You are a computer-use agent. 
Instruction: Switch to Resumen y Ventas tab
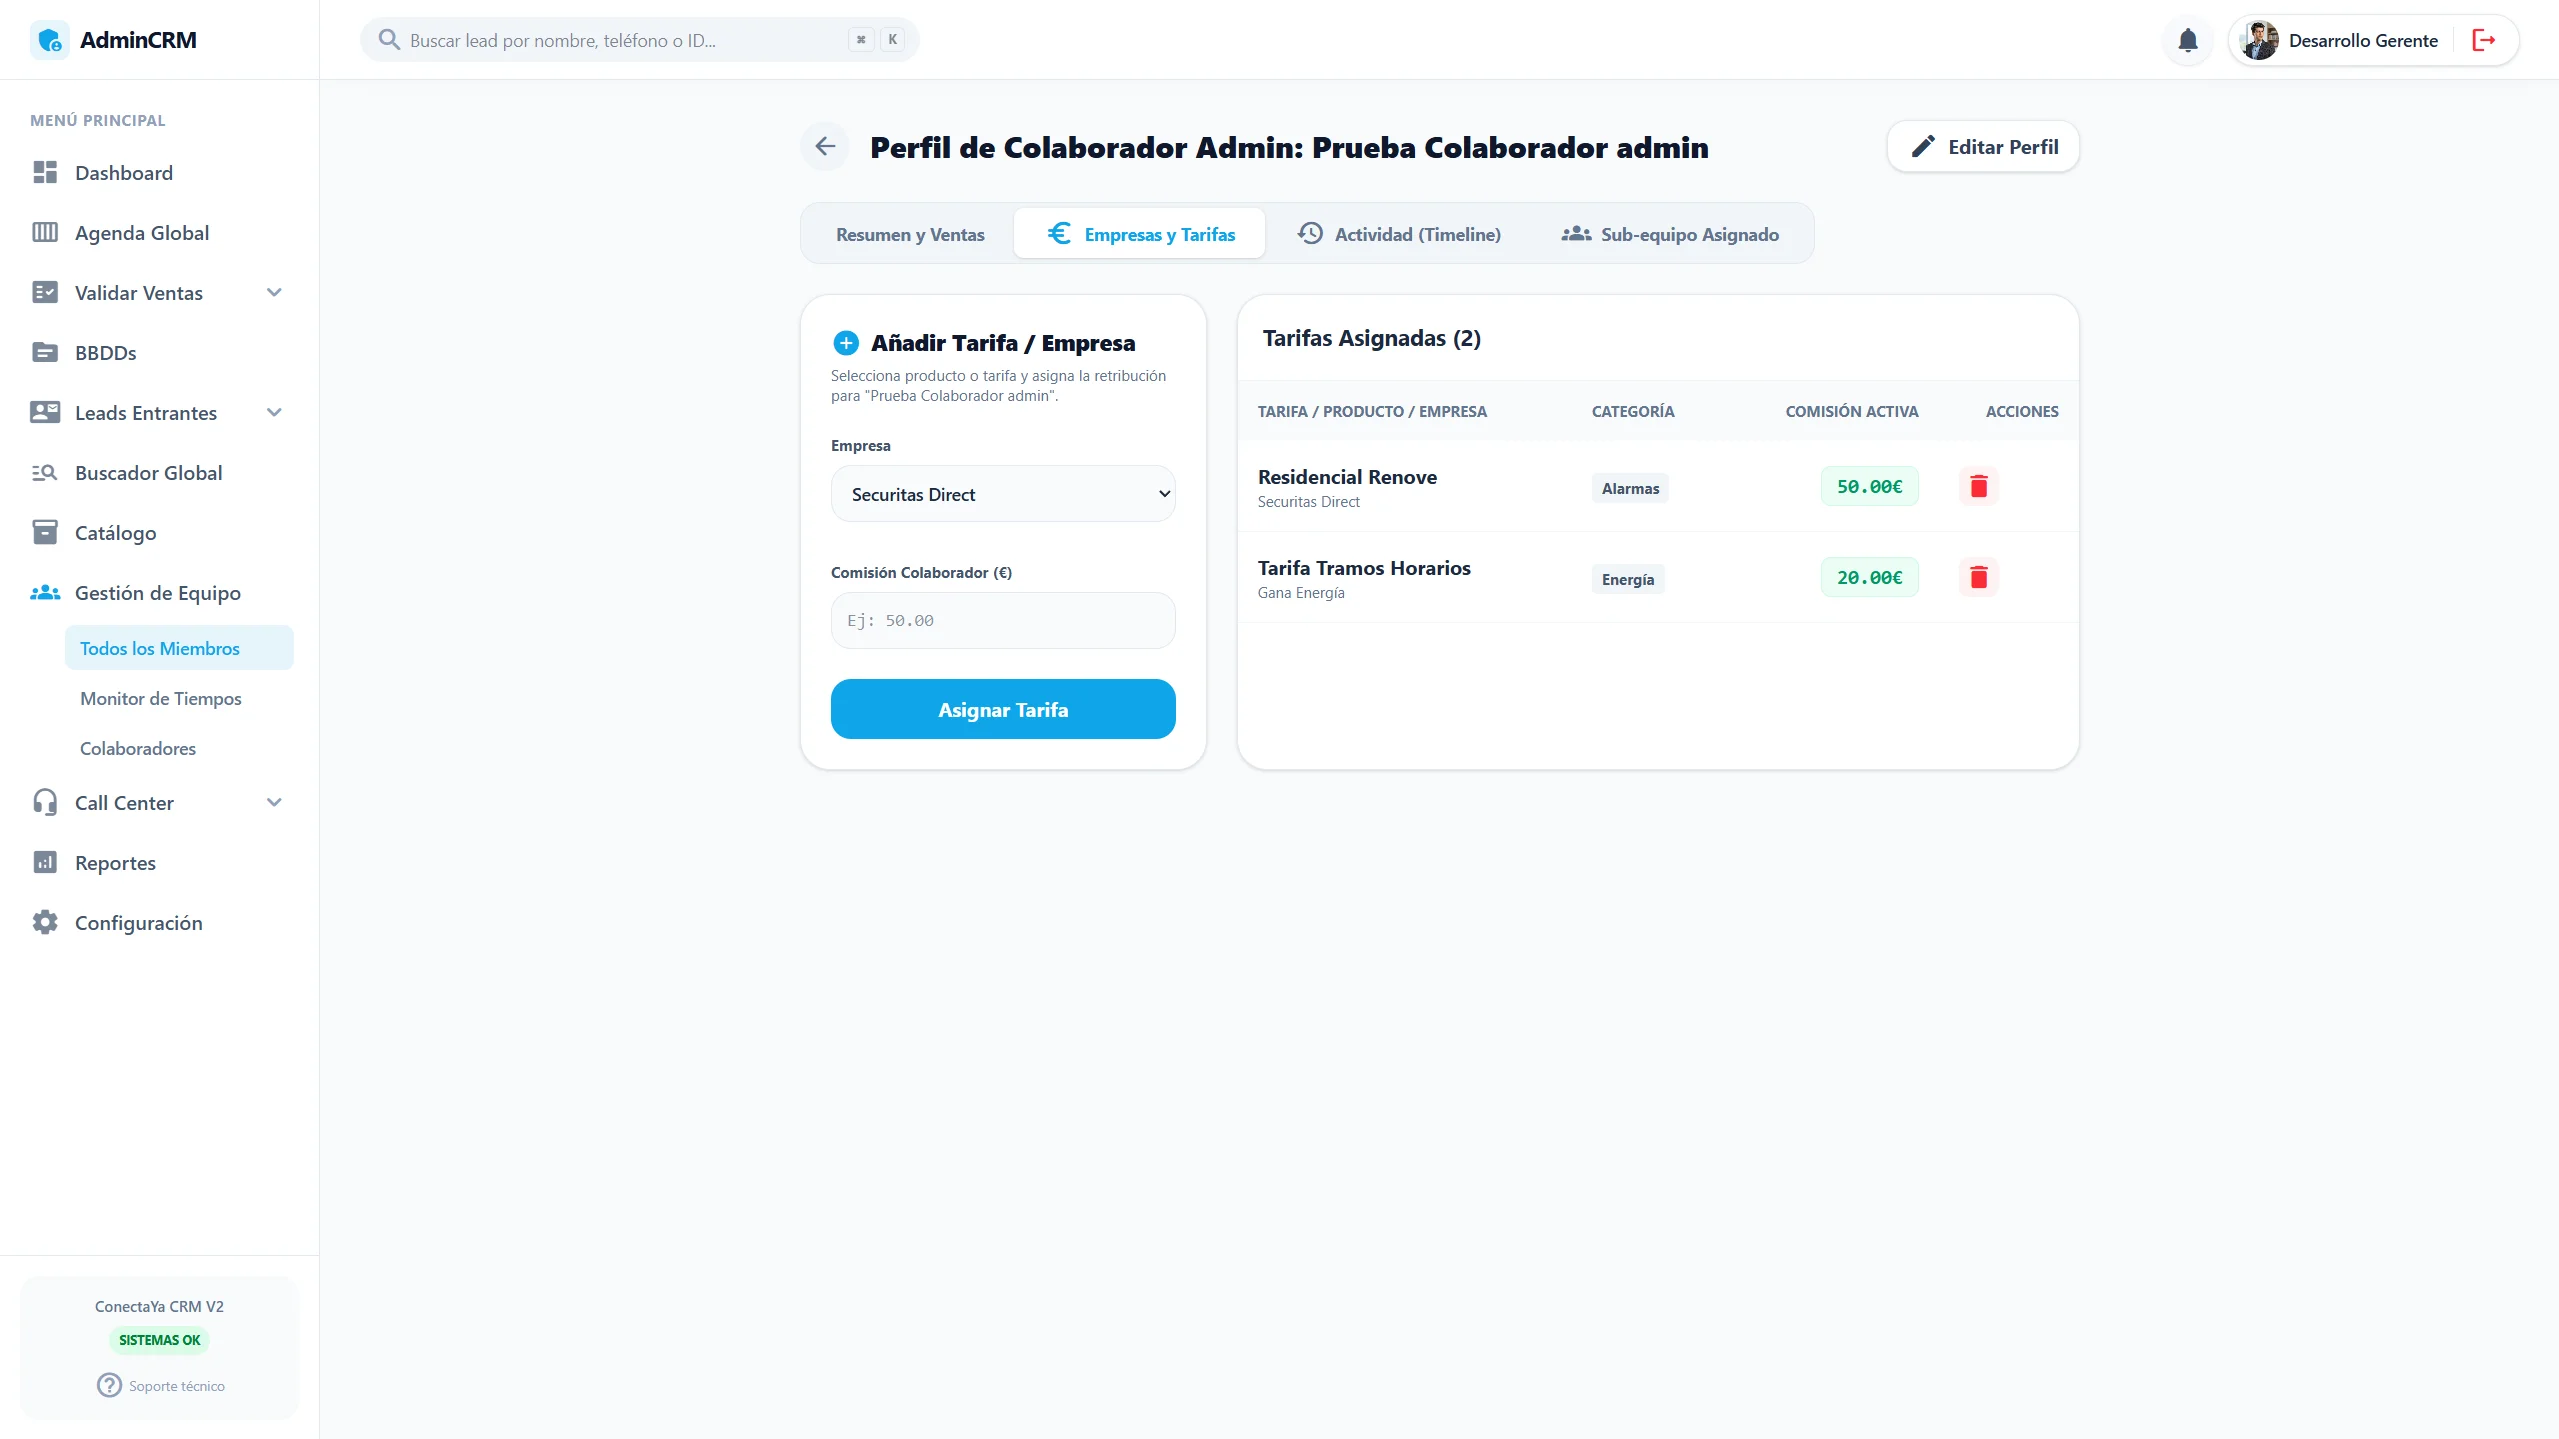(x=910, y=234)
